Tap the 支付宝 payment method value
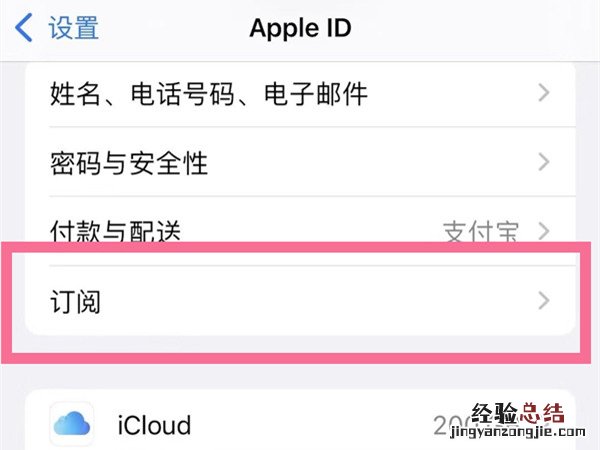 click(x=481, y=232)
